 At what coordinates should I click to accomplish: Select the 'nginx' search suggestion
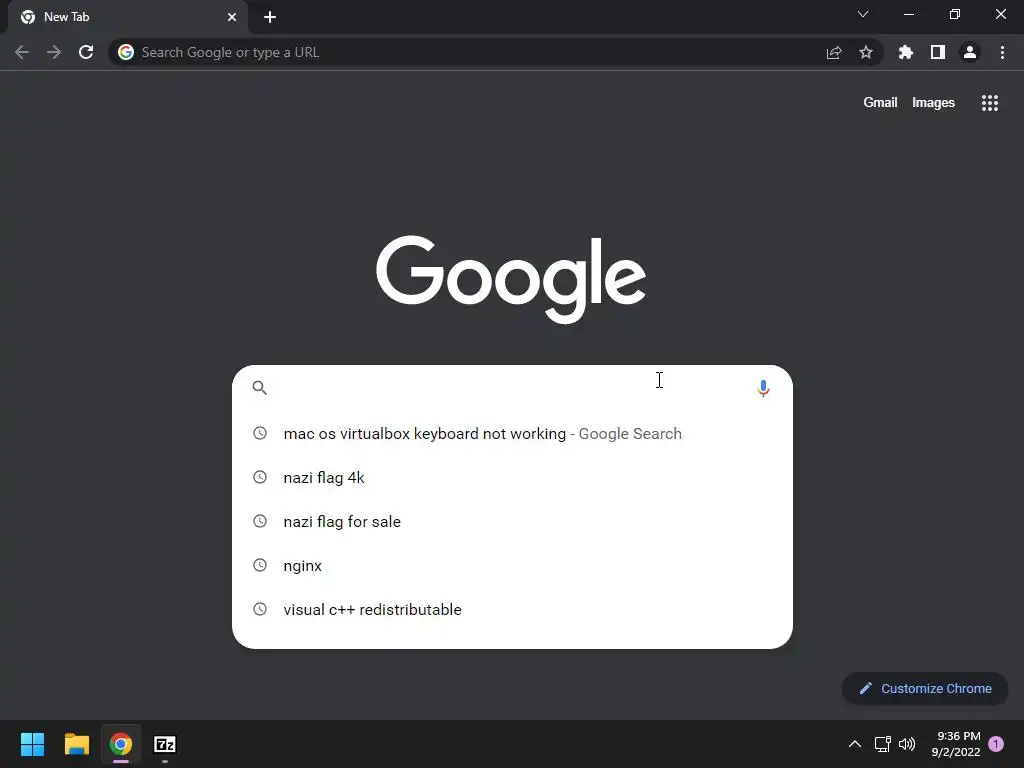click(x=513, y=566)
